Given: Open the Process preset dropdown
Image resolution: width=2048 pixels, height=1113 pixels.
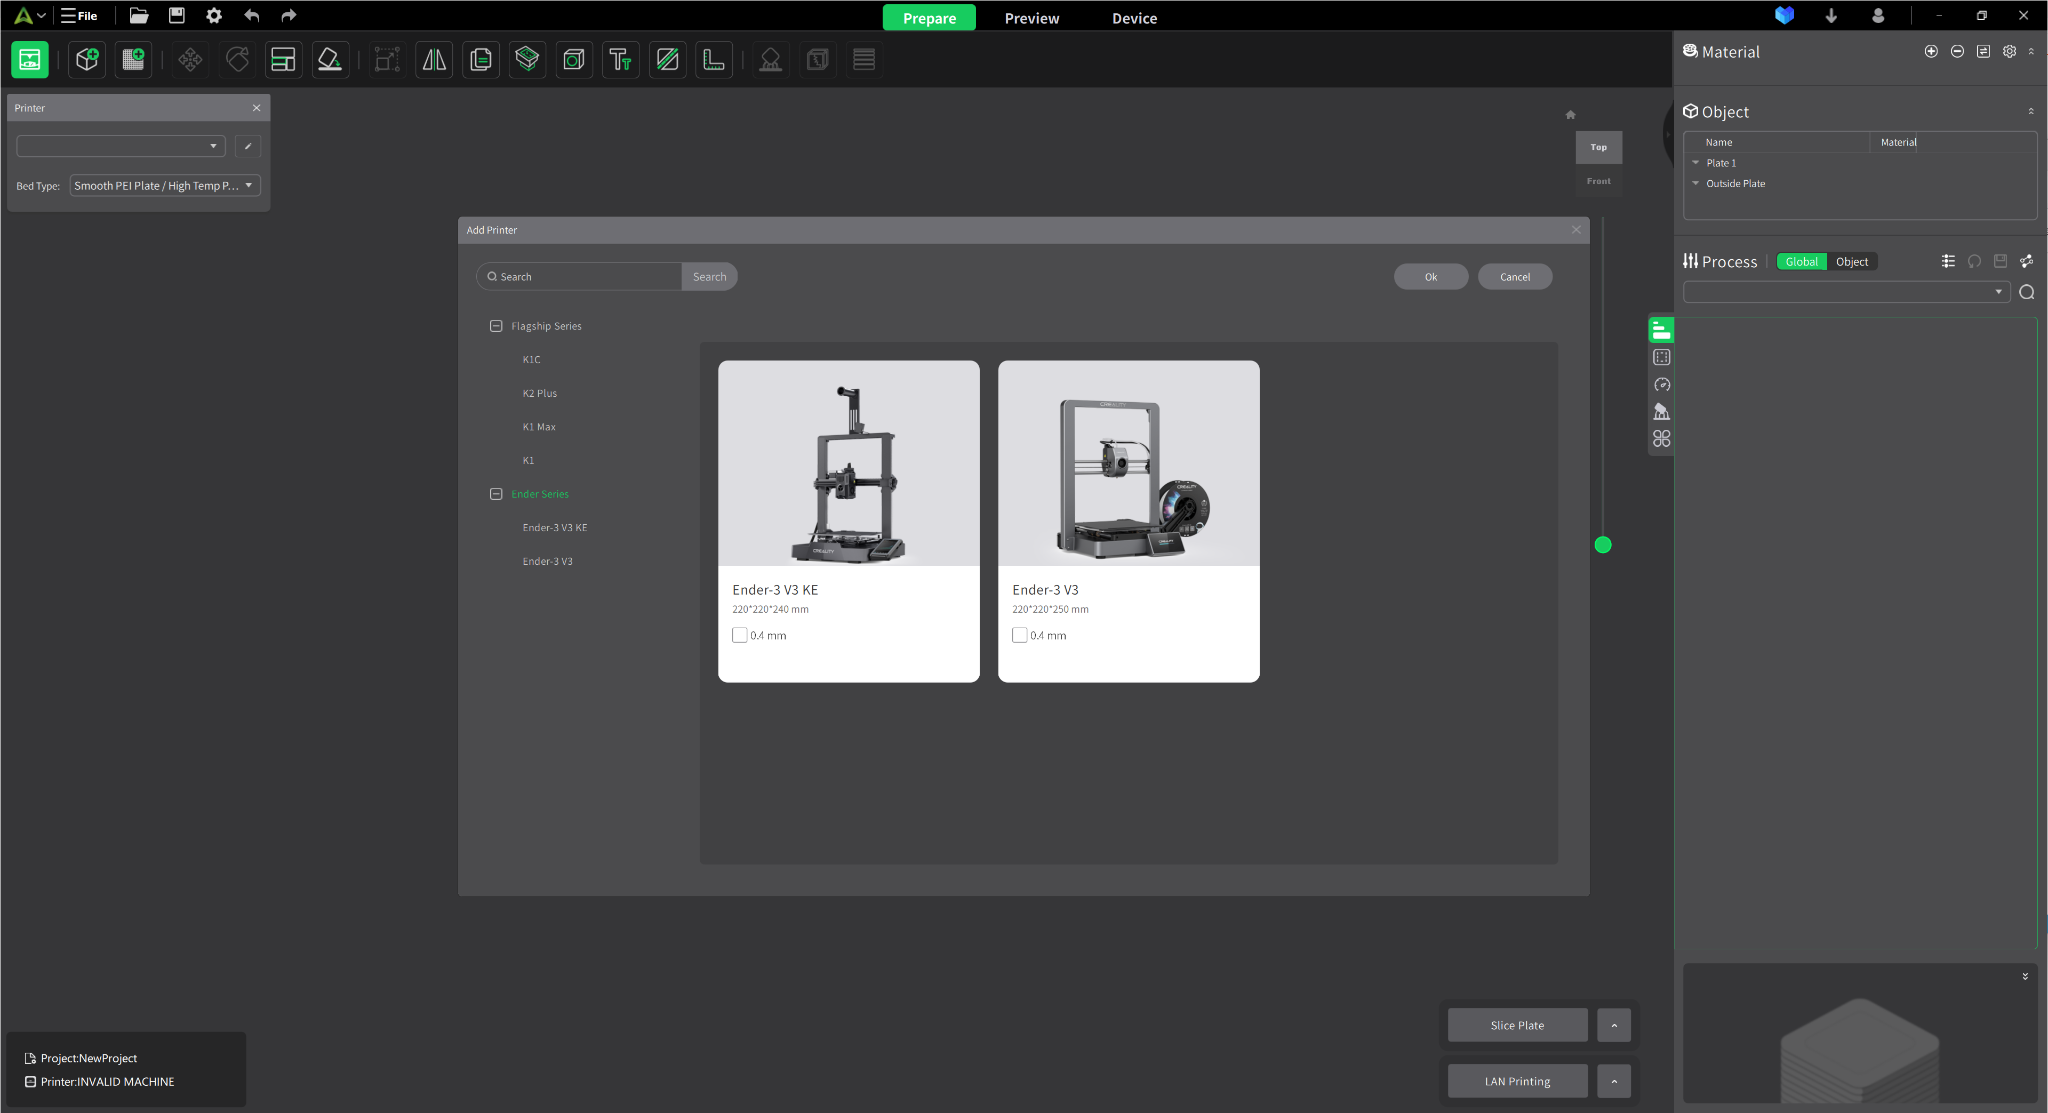Looking at the screenshot, I should pyautogui.click(x=1846, y=292).
